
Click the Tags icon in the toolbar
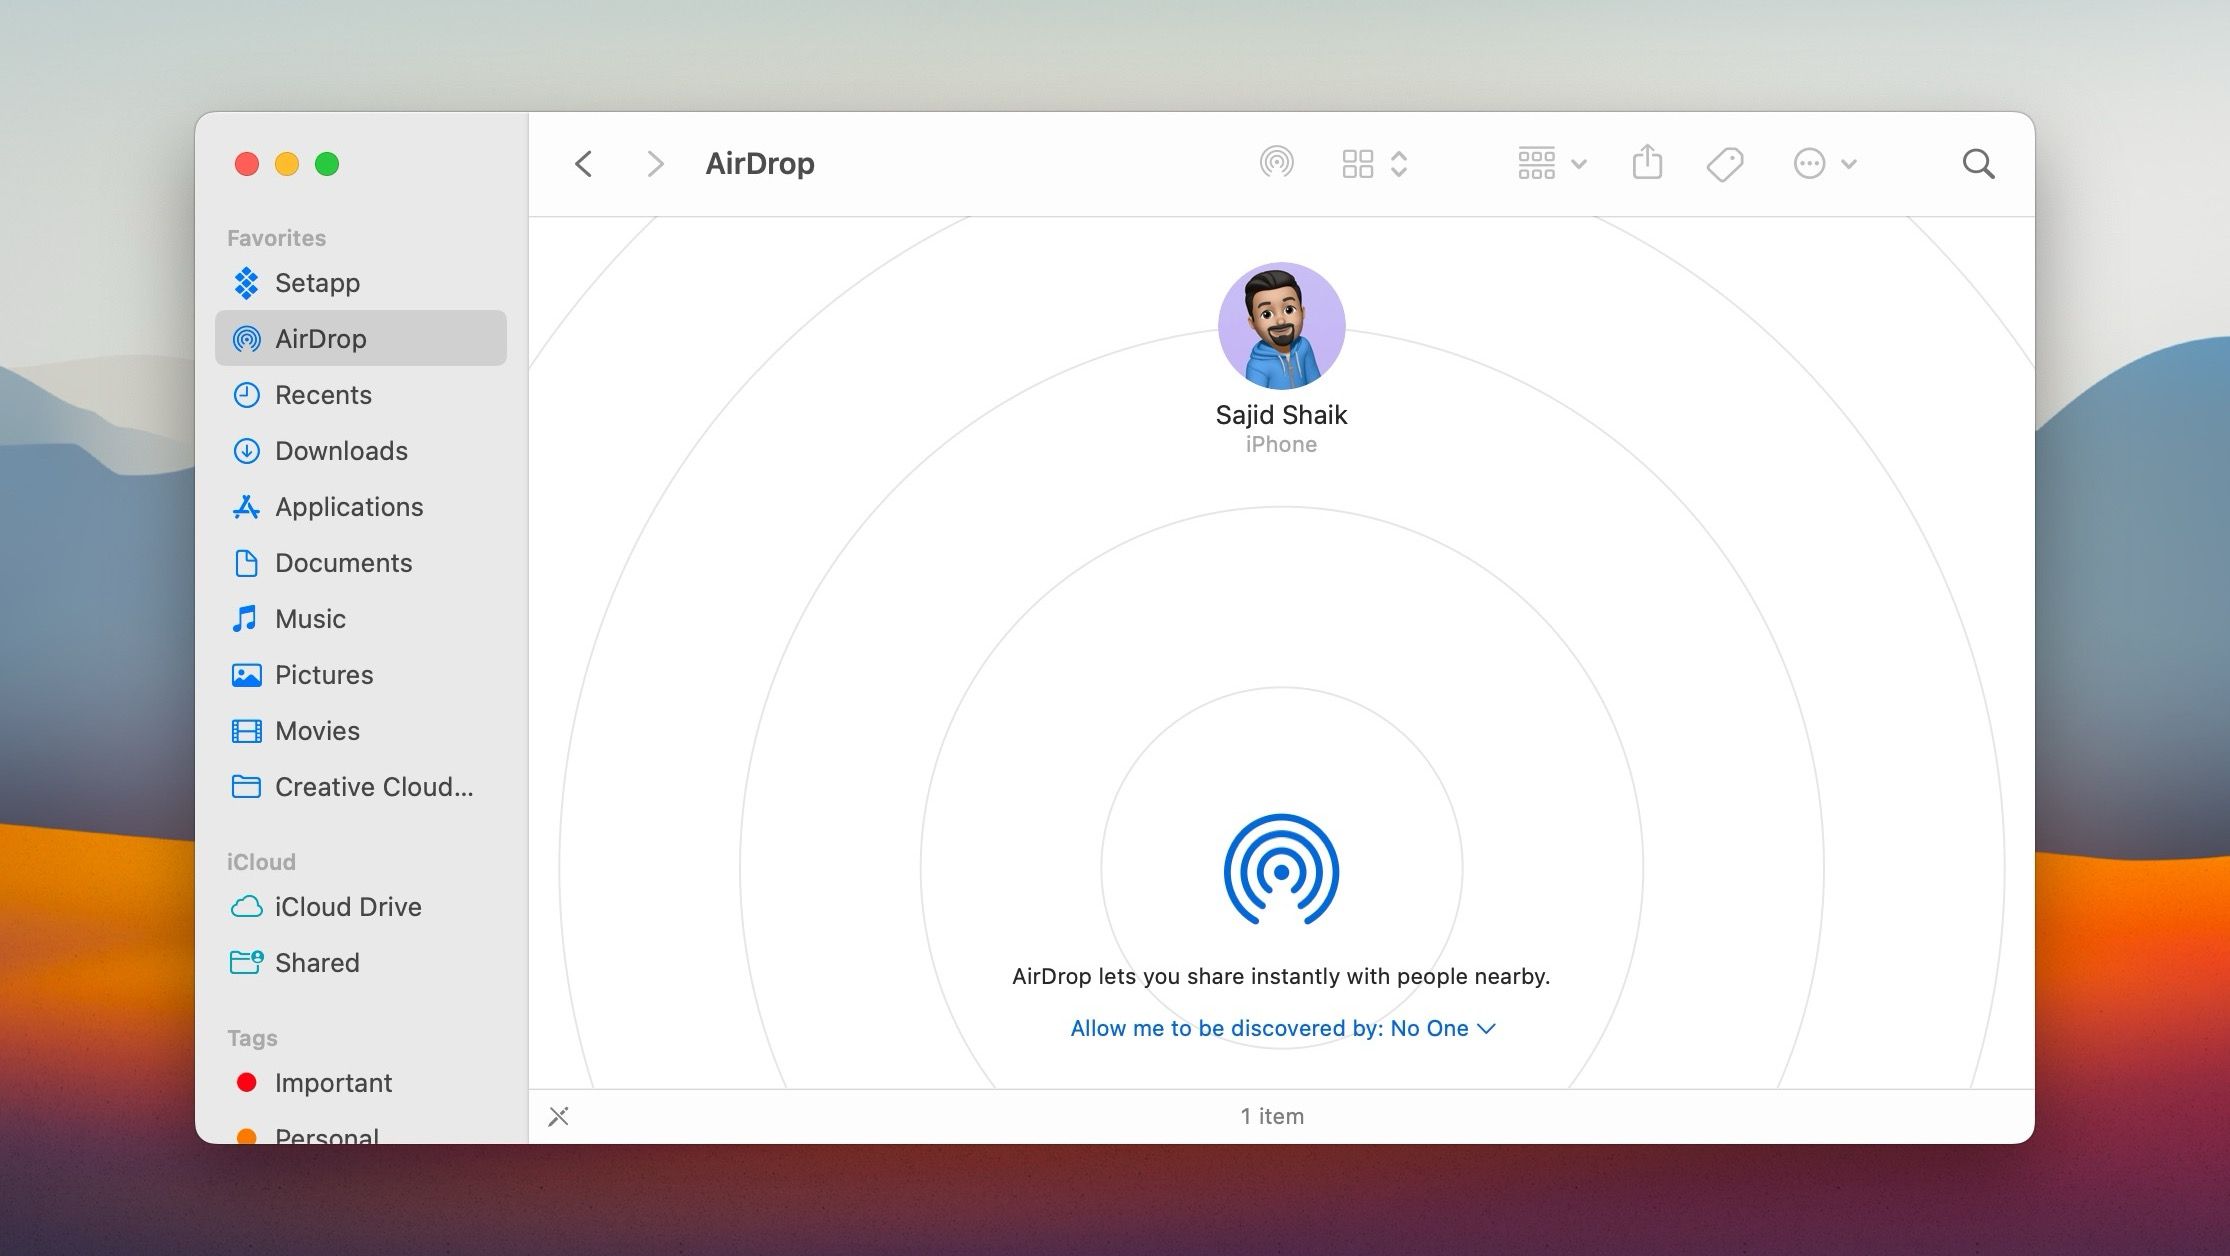(1724, 163)
